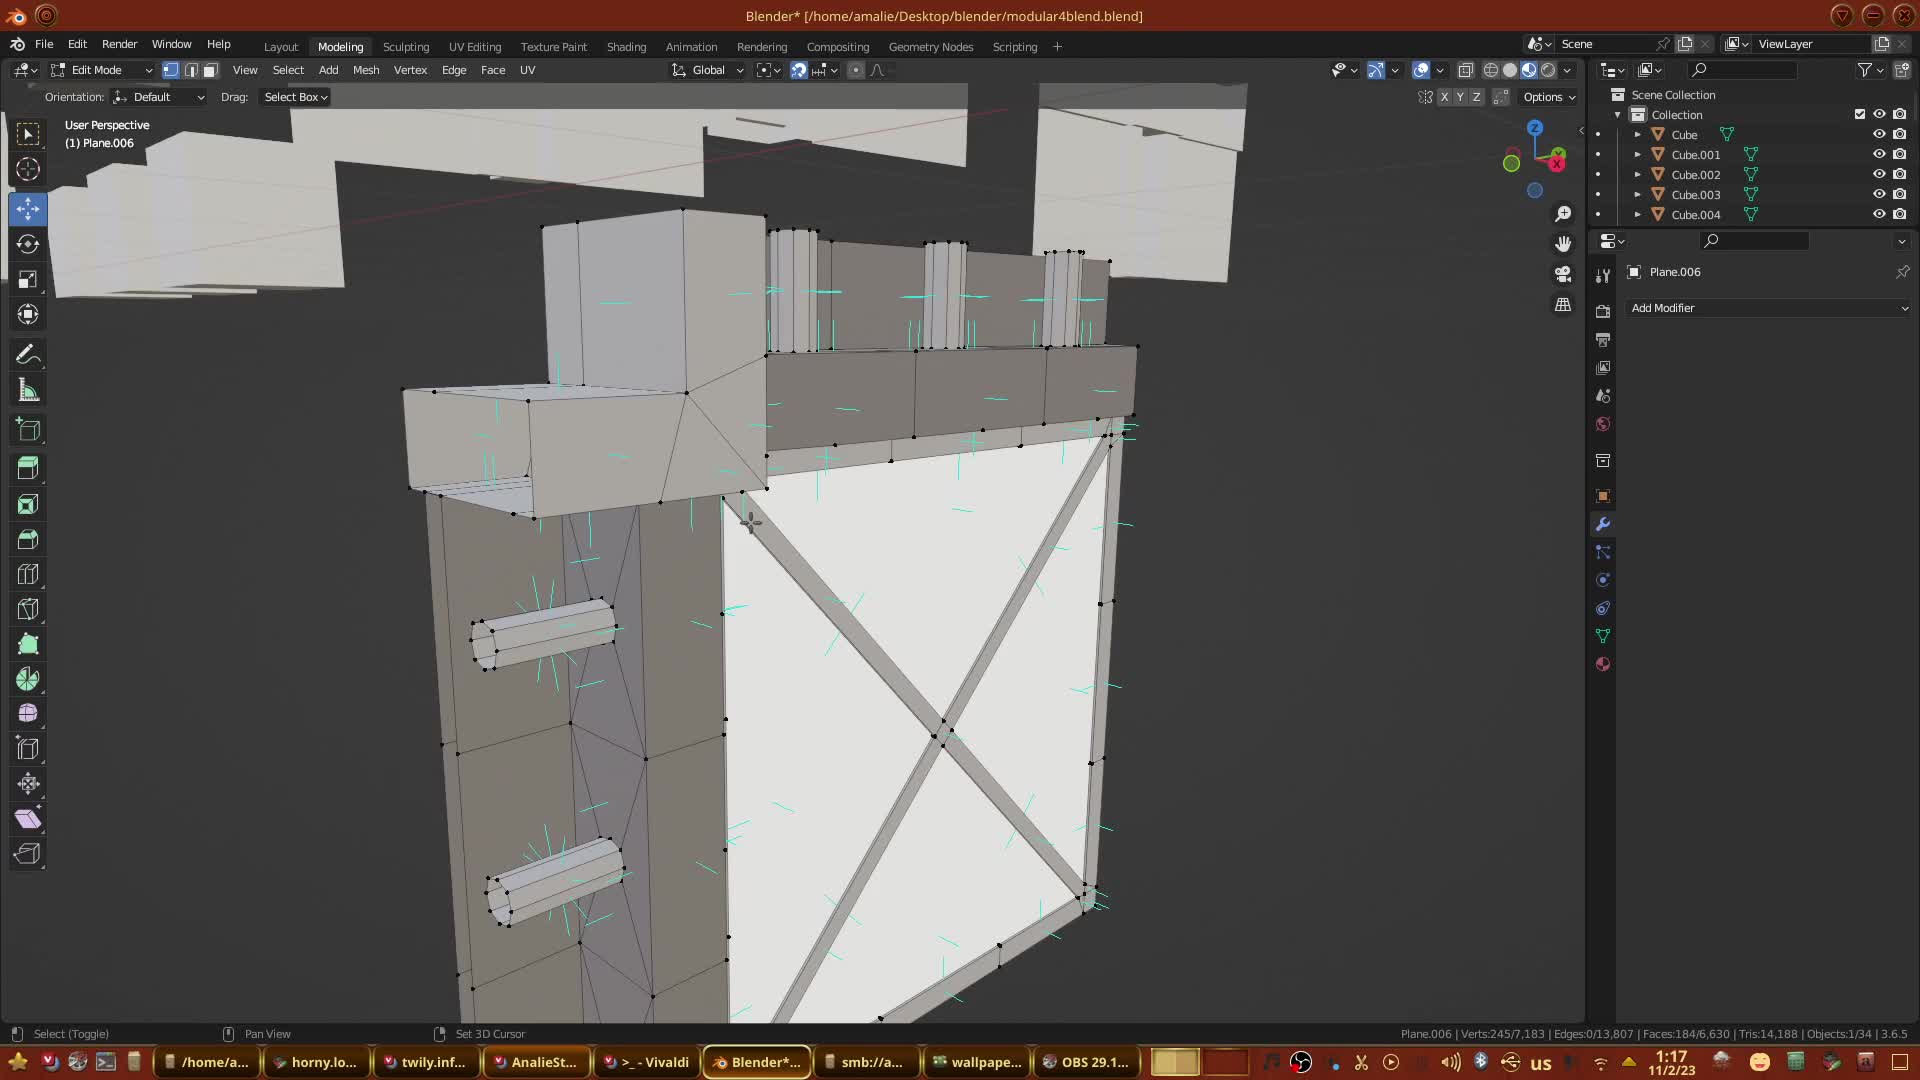Expand the Cube.002 tree item
The width and height of the screenshot is (1920, 1080).
click(1637, 174)
